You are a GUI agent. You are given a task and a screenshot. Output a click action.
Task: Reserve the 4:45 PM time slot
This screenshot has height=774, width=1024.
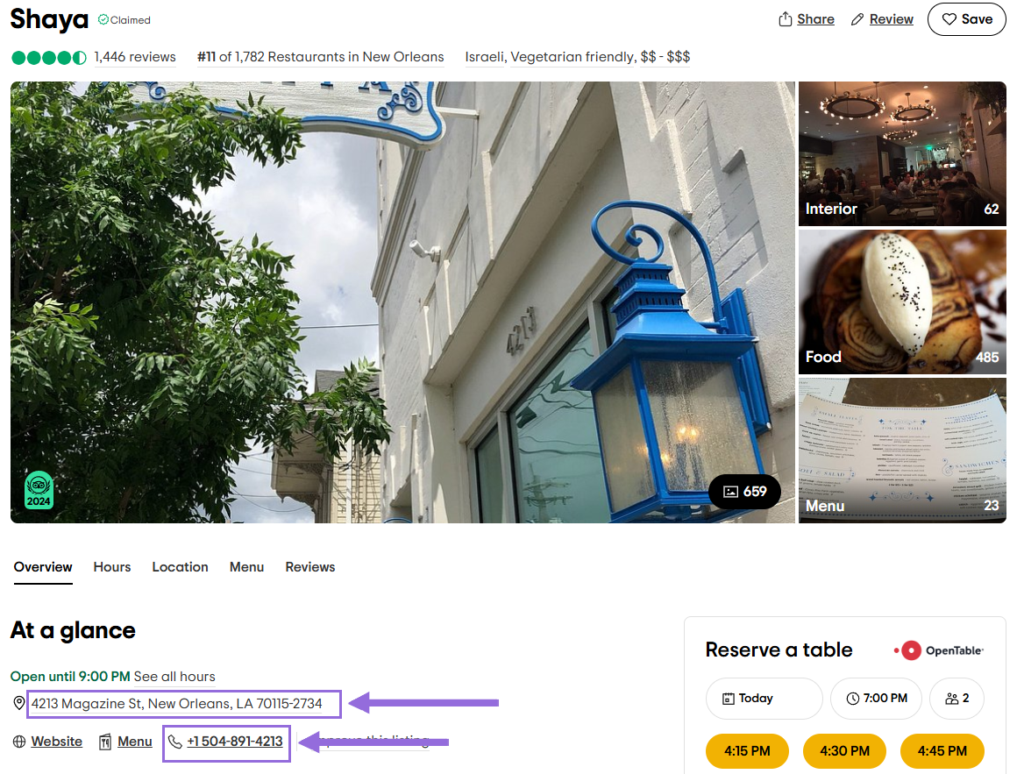pyautogui.click(x=942, y=751)
